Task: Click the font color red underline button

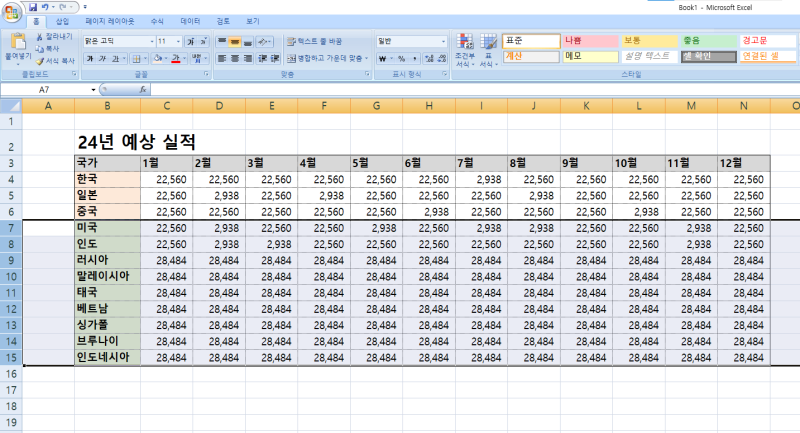Action: coord(175,59)
